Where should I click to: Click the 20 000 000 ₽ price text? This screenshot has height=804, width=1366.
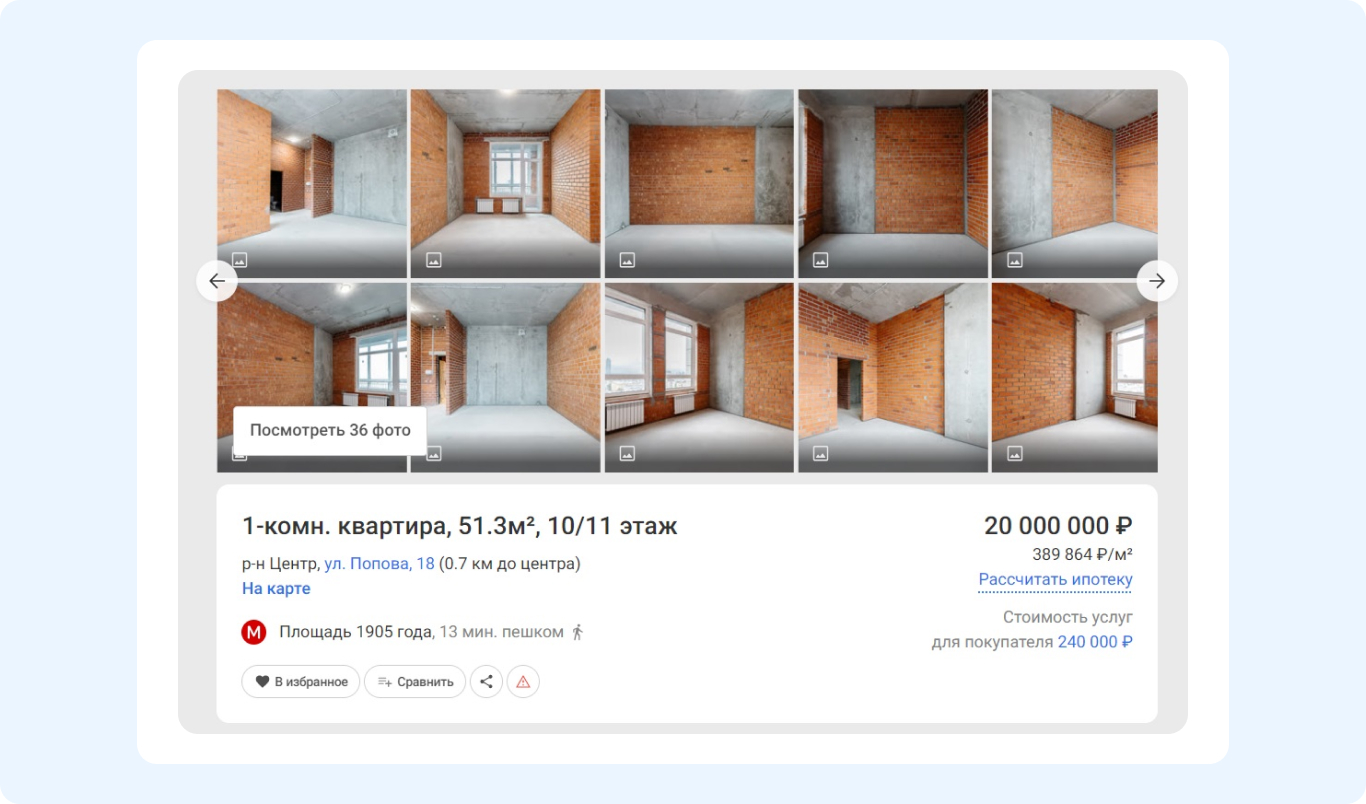coord(1058,526)
